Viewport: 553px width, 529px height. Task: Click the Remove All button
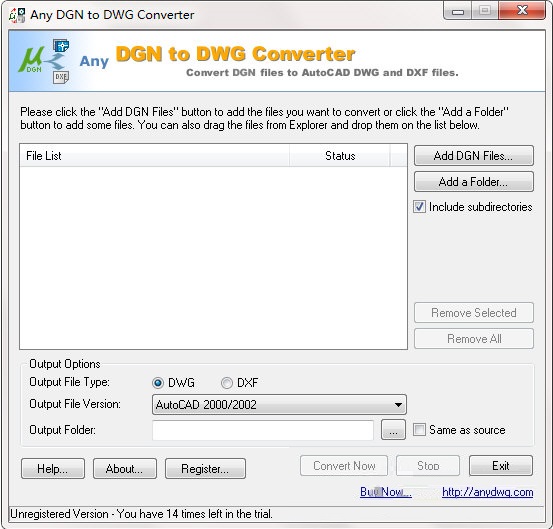click(474, 339)
